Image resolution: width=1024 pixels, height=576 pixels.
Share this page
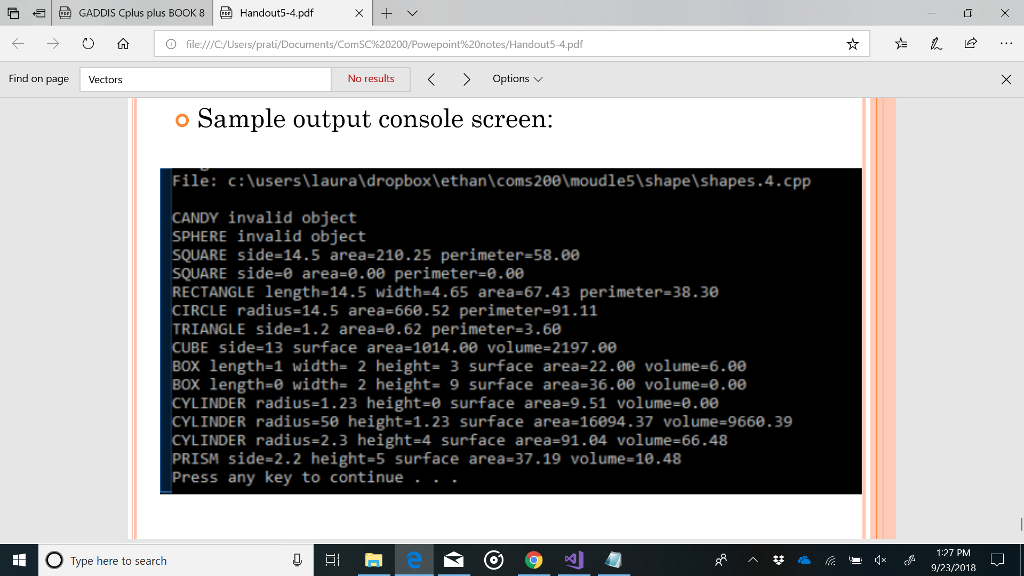(x=970, y=44)
